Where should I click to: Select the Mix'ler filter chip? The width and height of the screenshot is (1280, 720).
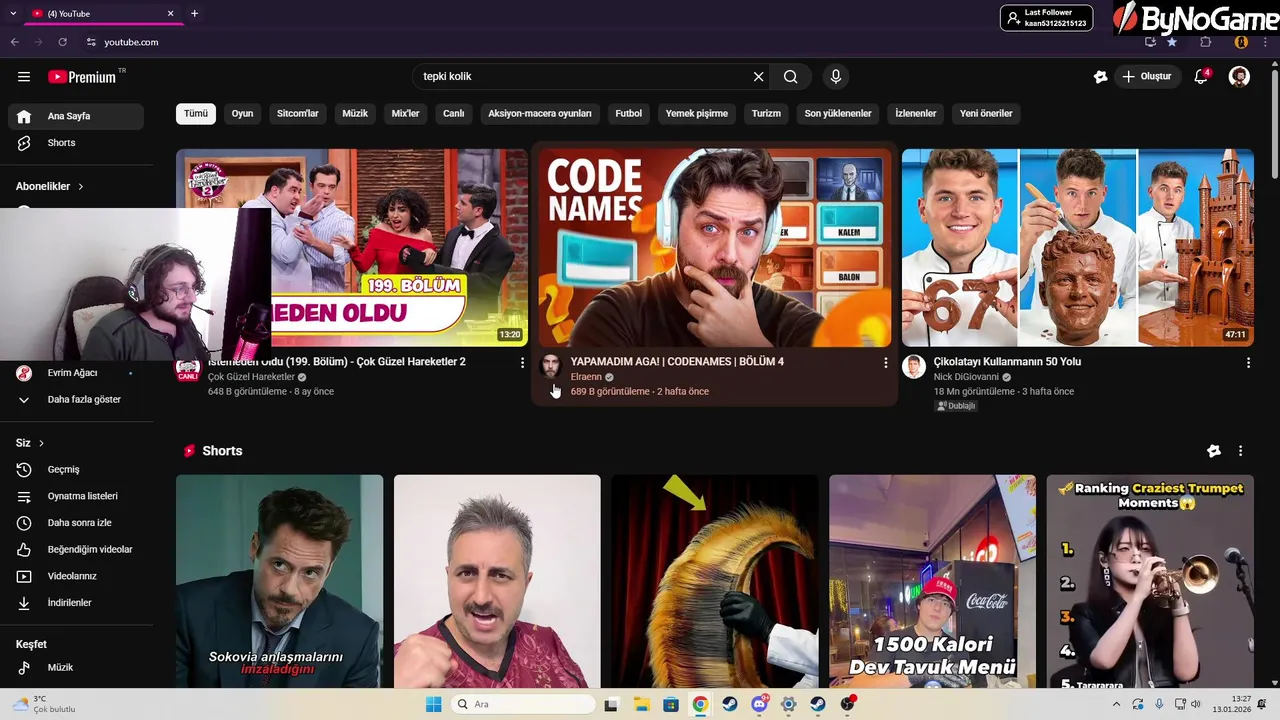pyautogui.click(x=405, y=113)
